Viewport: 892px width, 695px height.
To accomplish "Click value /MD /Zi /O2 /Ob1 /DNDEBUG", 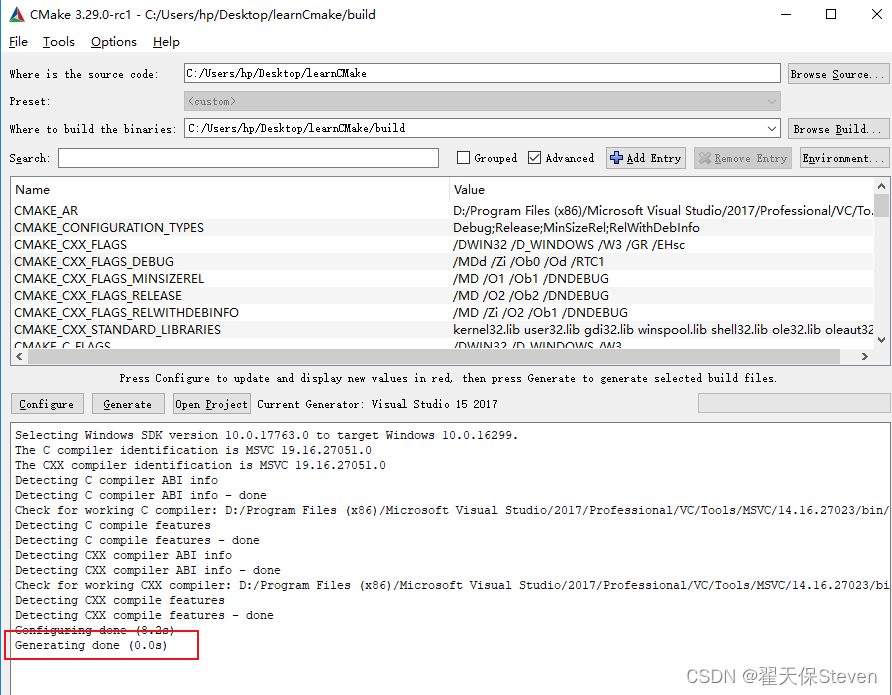I will click(x=540, y=313).
